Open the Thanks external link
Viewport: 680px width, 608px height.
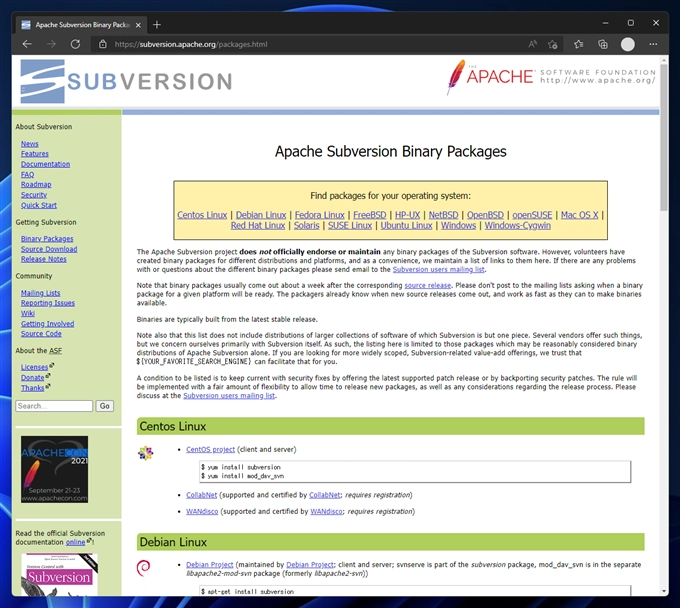[33, 388]
